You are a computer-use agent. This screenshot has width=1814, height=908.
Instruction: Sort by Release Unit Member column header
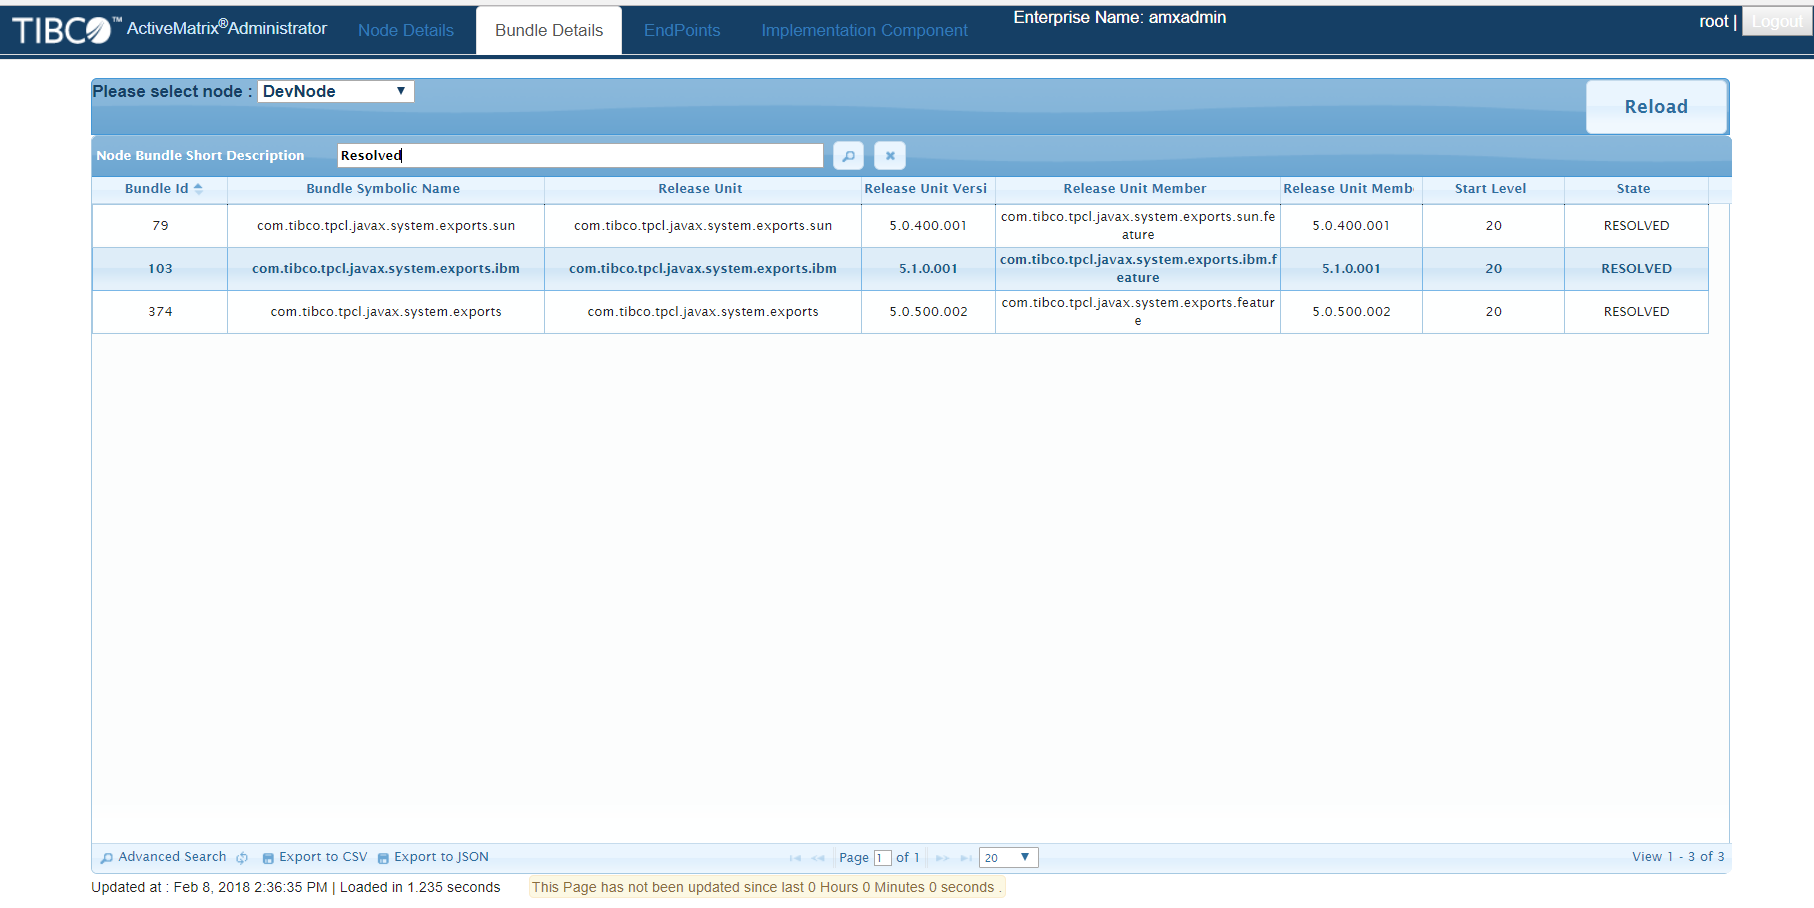(1136, 189)
